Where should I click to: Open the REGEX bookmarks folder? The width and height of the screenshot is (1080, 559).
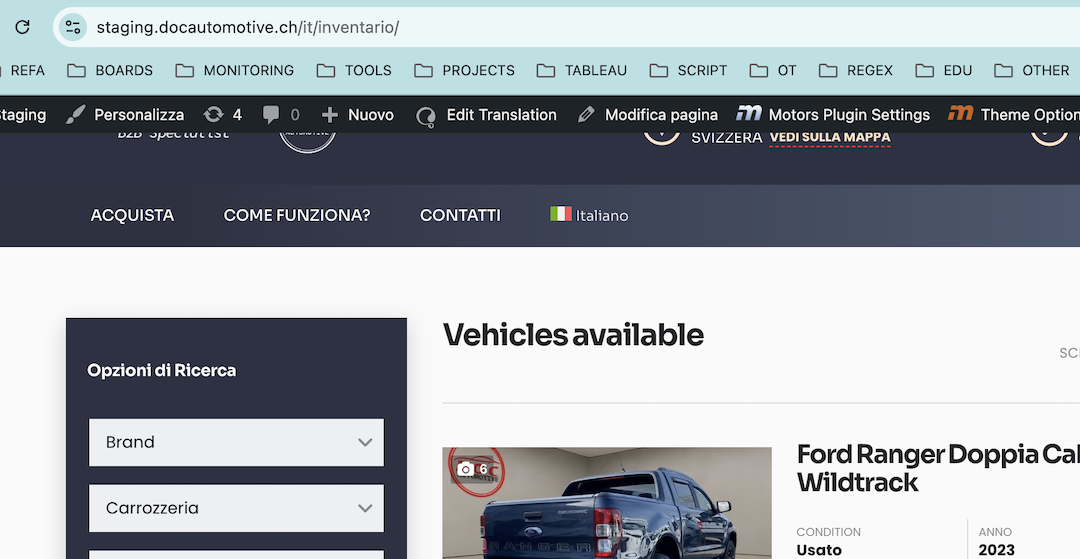(855, 70)
